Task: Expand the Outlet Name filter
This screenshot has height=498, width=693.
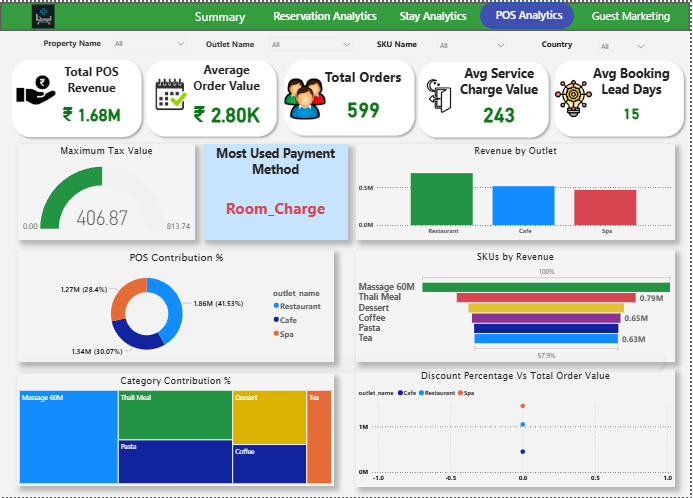Action: [309, 45]
